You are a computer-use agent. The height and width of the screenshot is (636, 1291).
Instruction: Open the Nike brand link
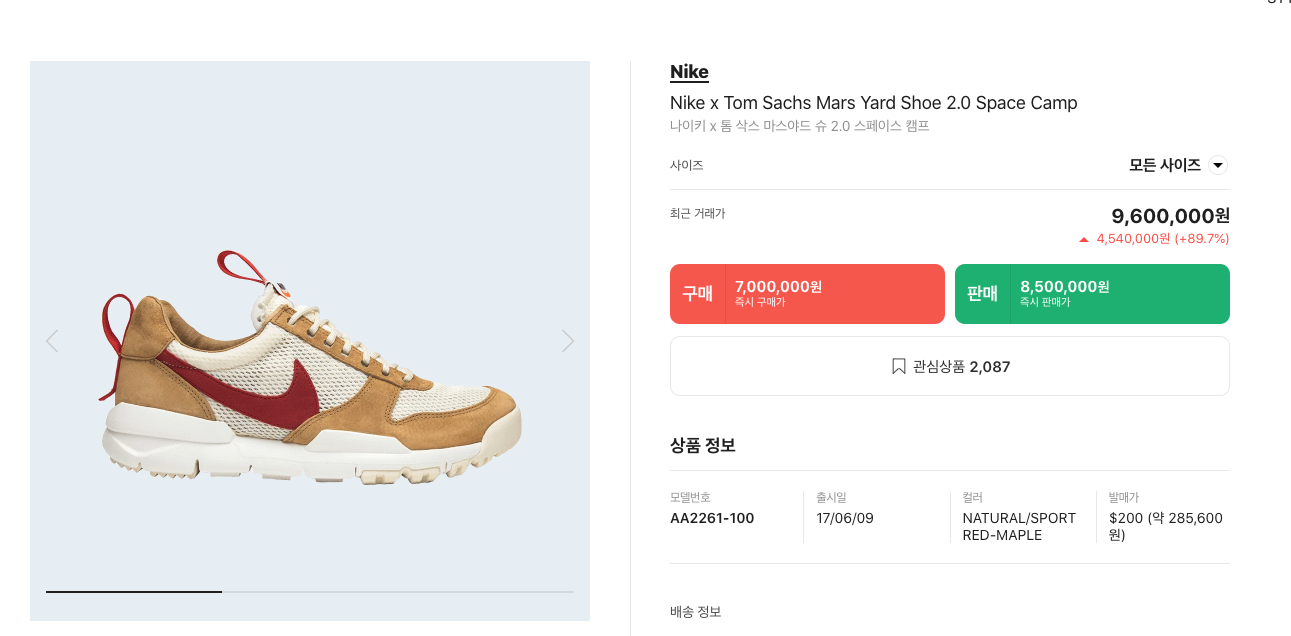tap(689, 72)
